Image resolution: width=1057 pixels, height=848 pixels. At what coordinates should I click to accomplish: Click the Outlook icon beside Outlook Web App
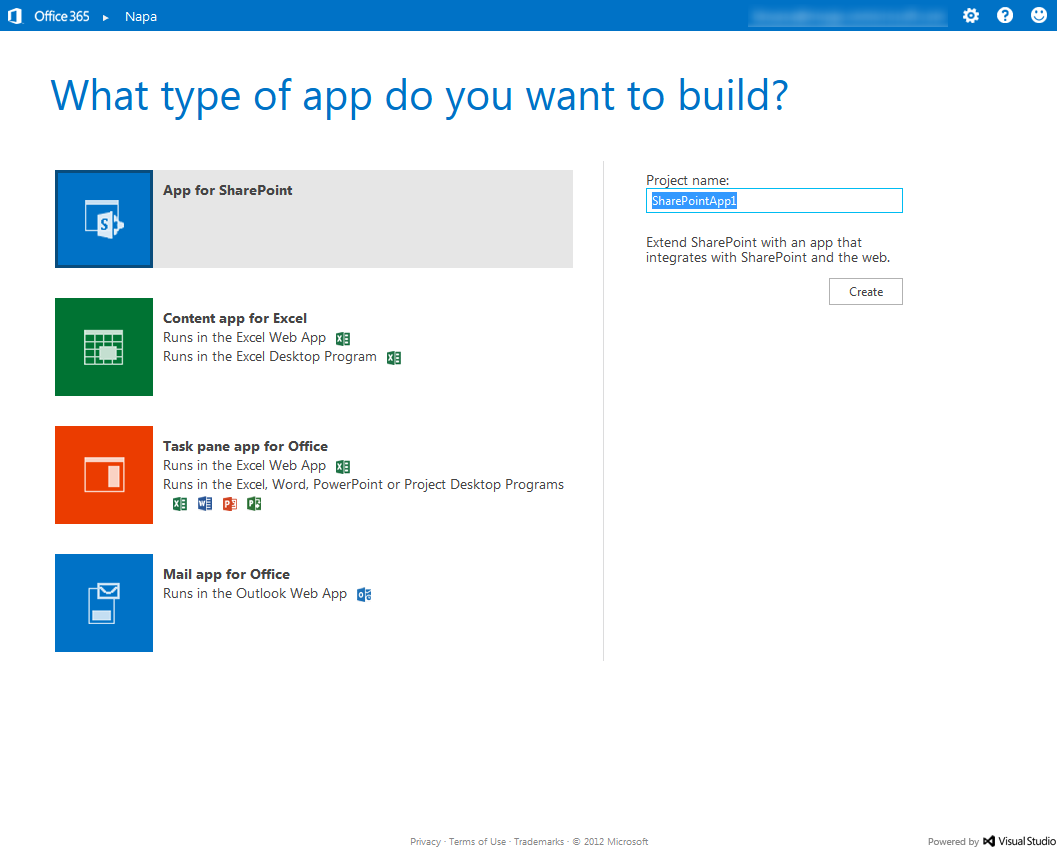[364, 595]
